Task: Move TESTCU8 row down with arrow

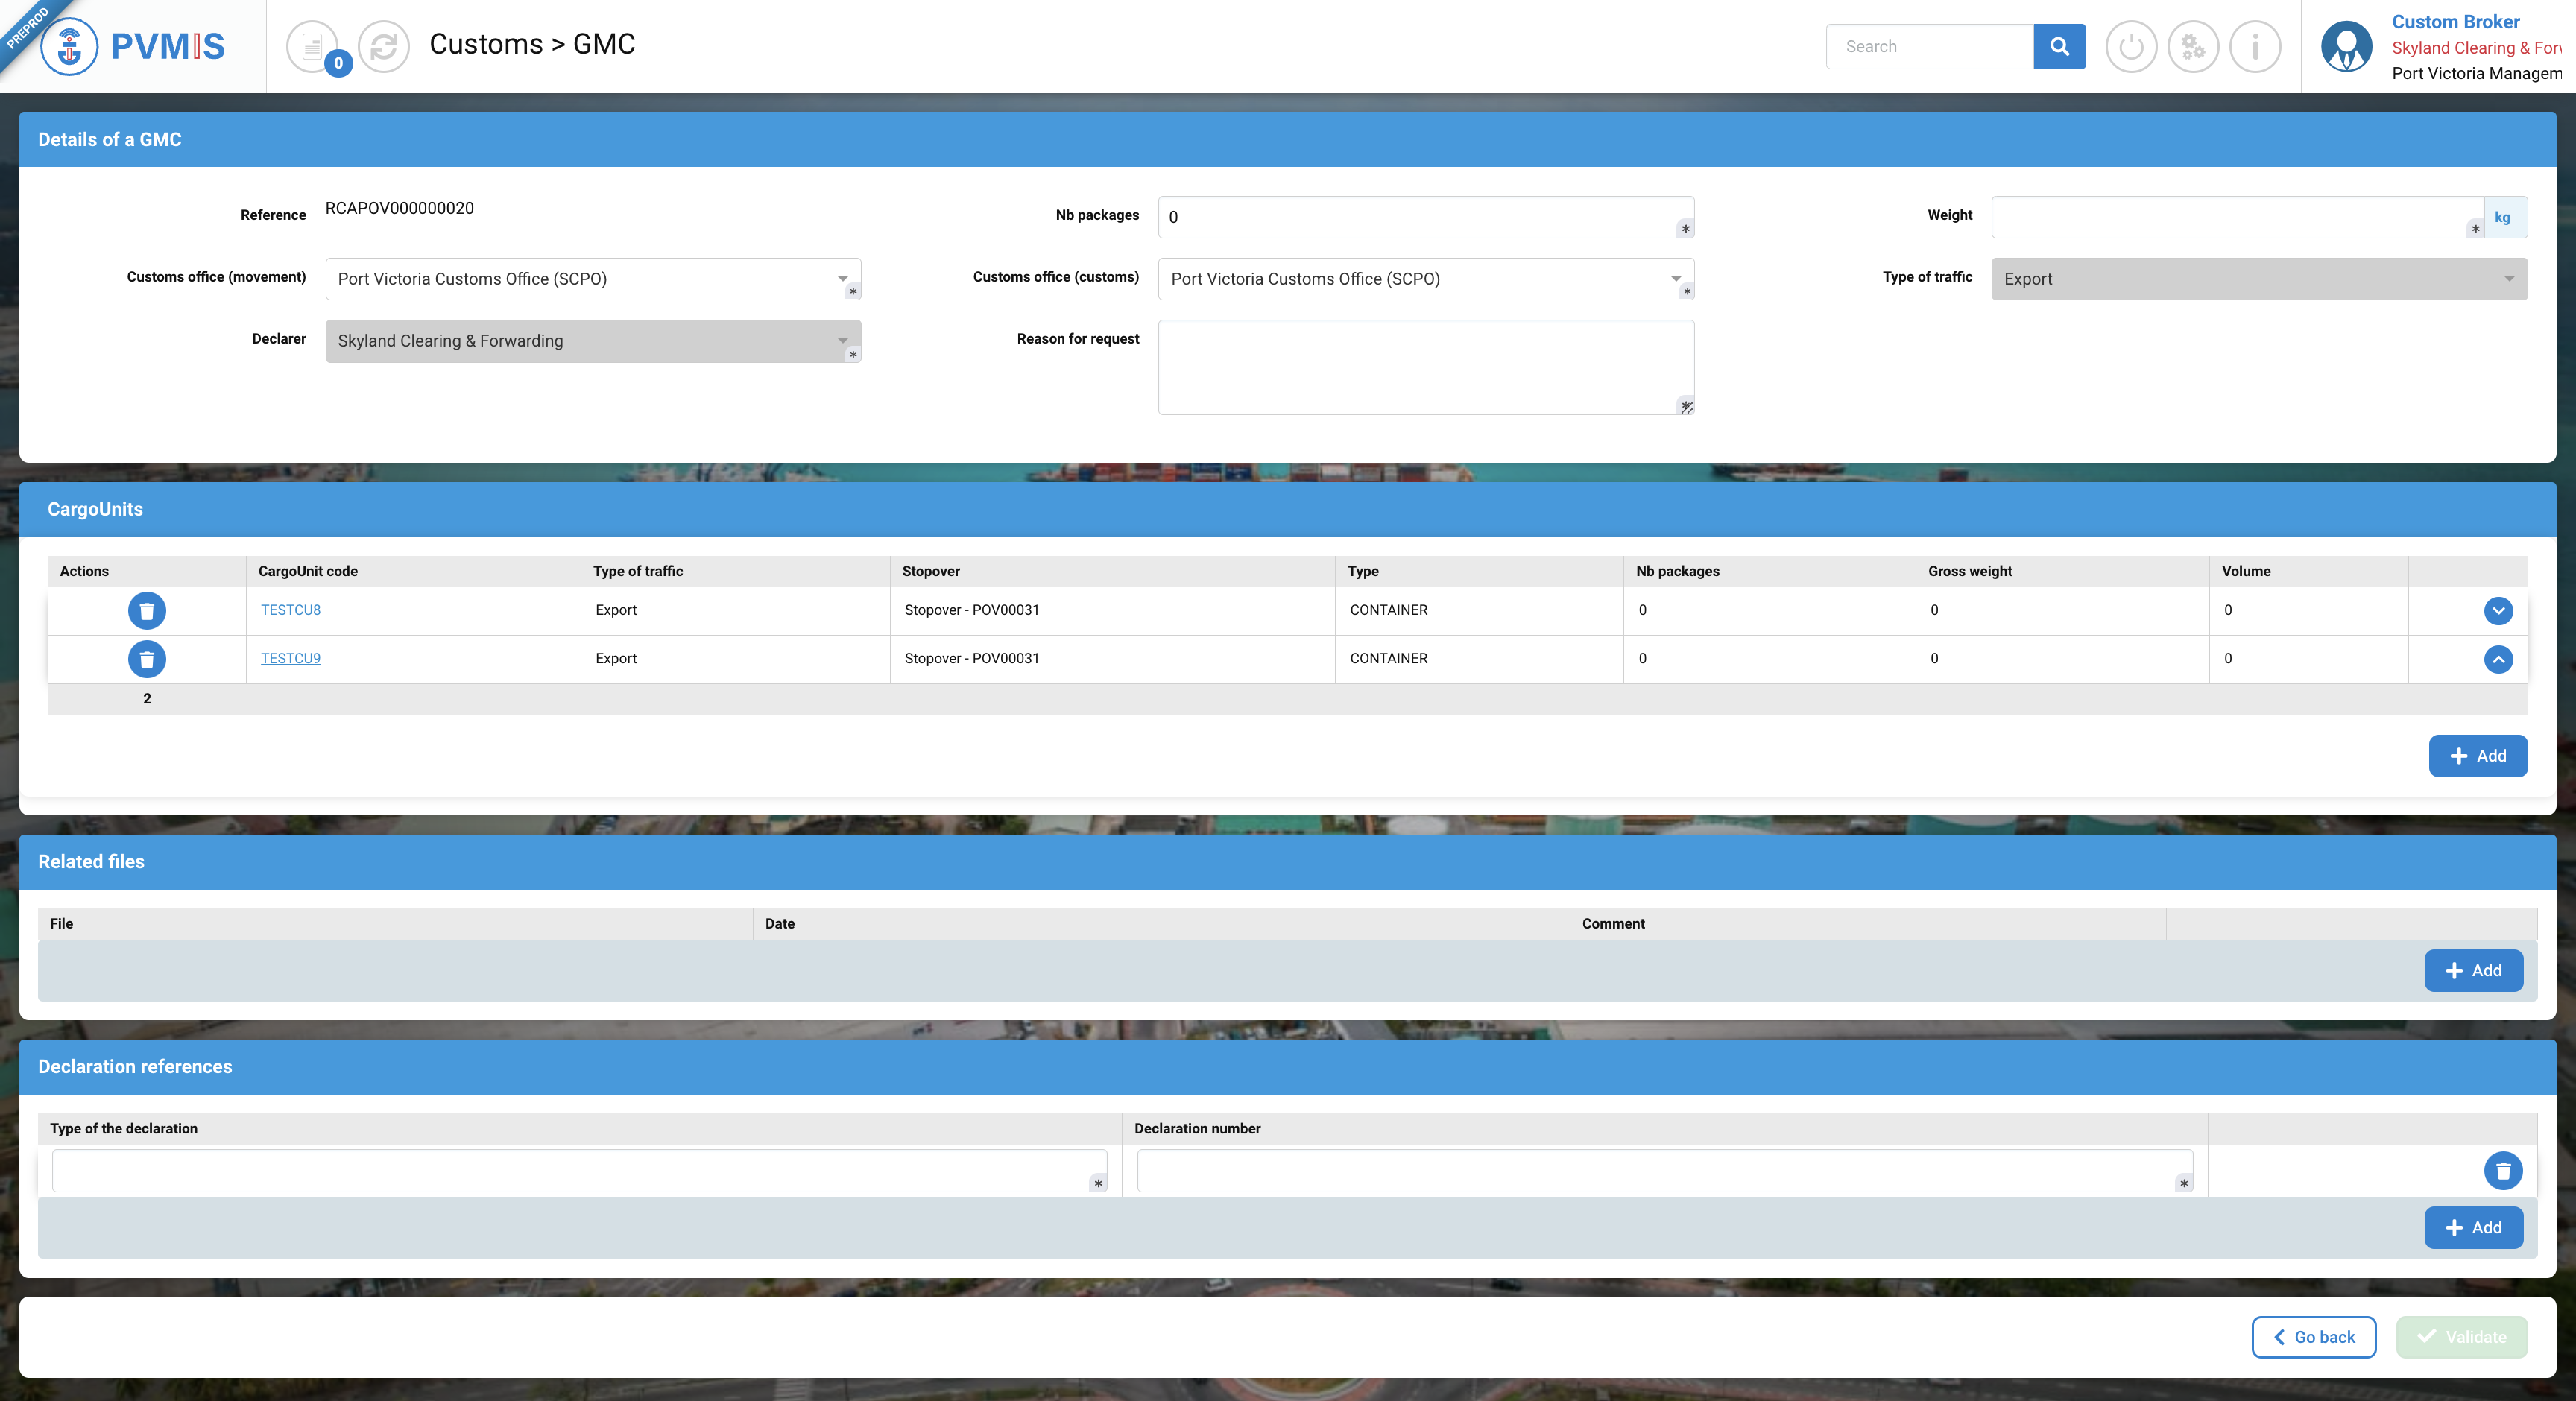Action: tap(2498, 610)
